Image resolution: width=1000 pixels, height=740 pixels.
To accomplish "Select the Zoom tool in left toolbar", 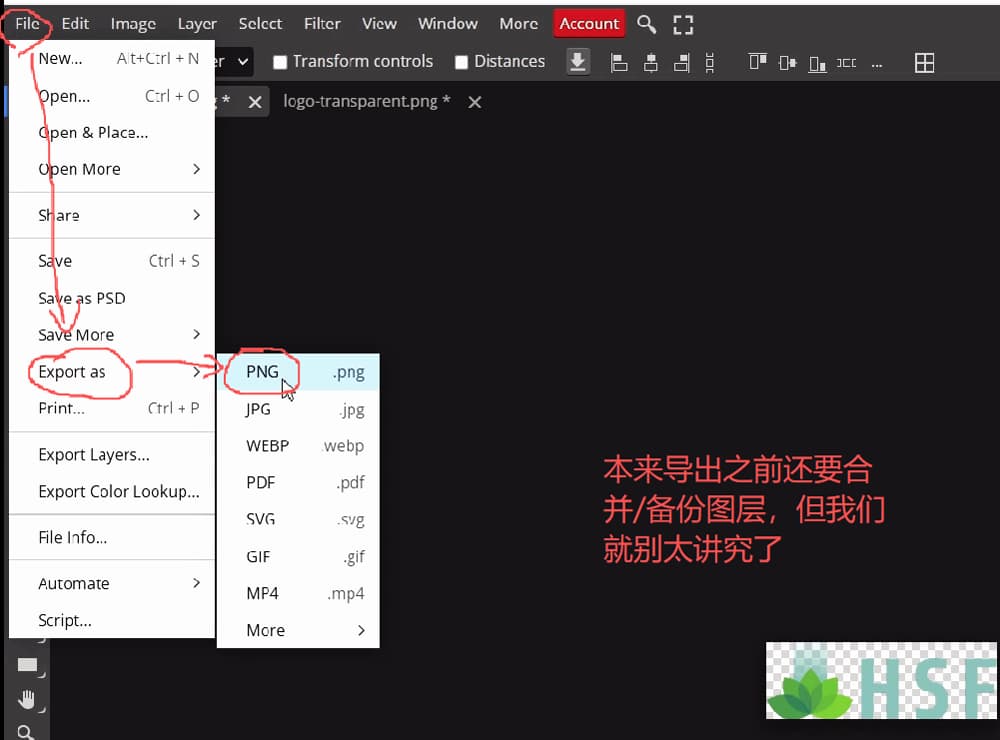I will (27, 732).
